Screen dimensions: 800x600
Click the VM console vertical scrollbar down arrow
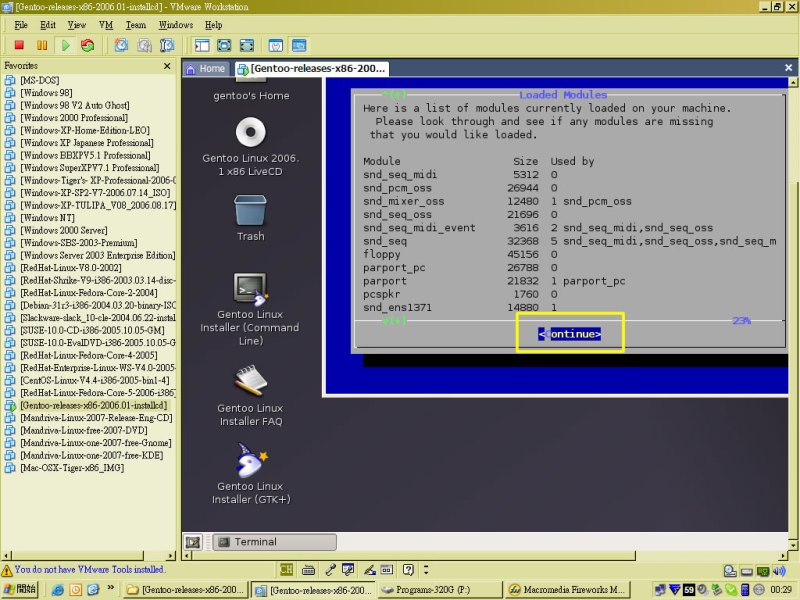click(x=793, y=545)
